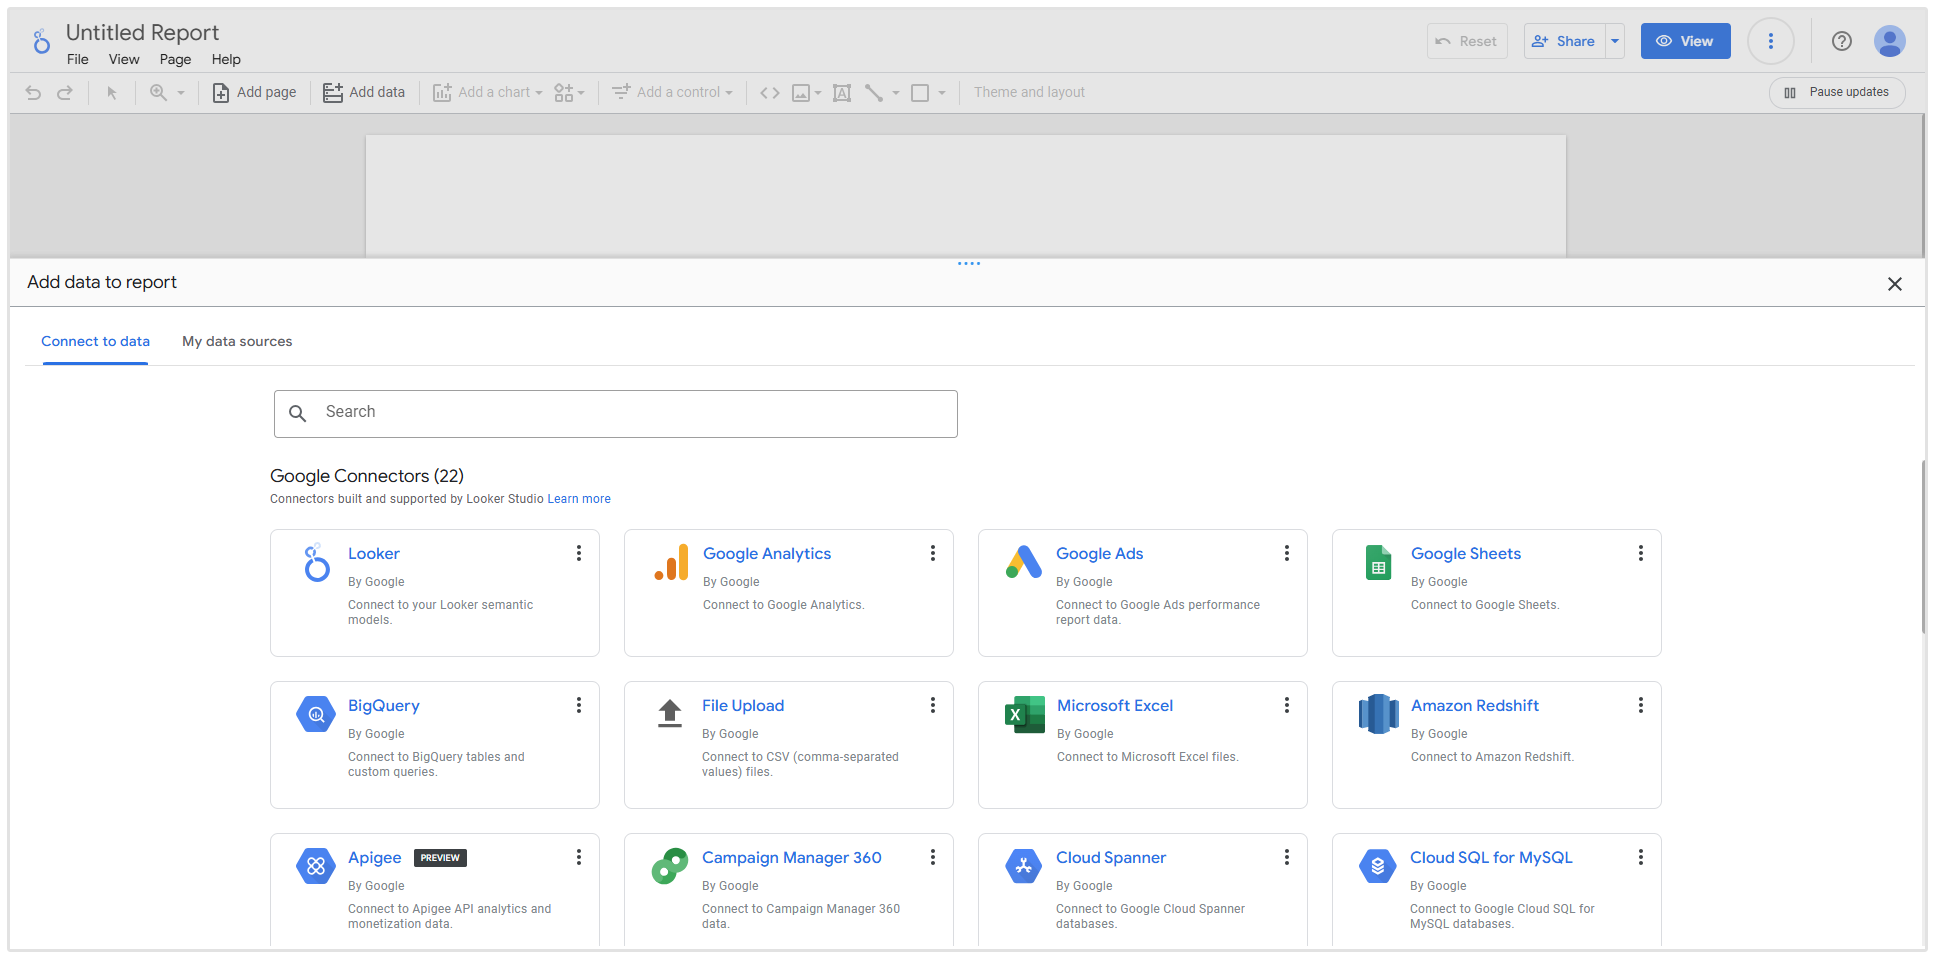
Task: Follow the Learn more link
Action: tap(578, 499)
